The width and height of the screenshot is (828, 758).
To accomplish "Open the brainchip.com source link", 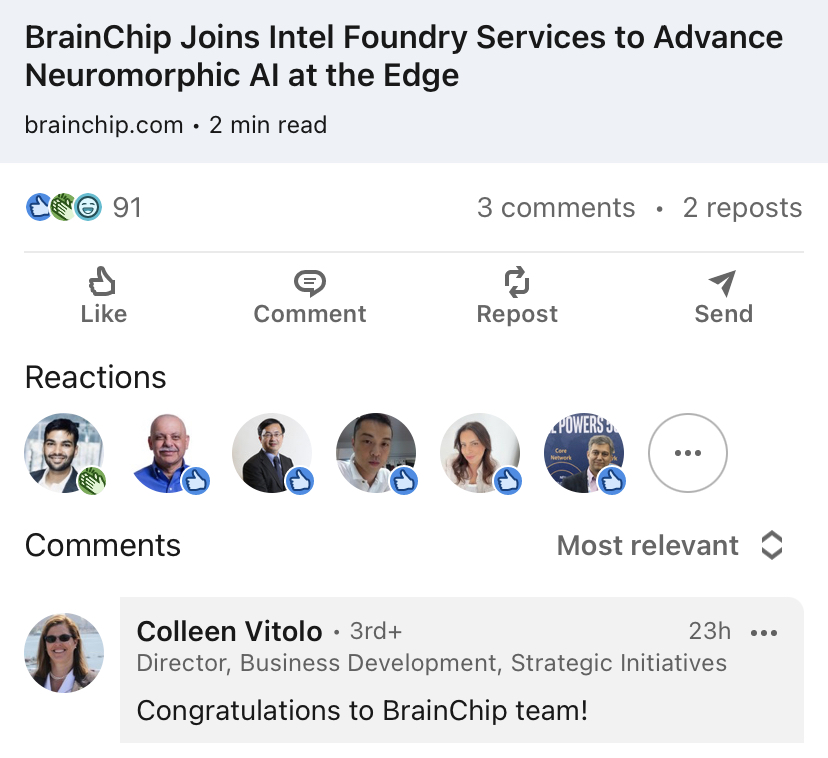I will tap(104, 125).
